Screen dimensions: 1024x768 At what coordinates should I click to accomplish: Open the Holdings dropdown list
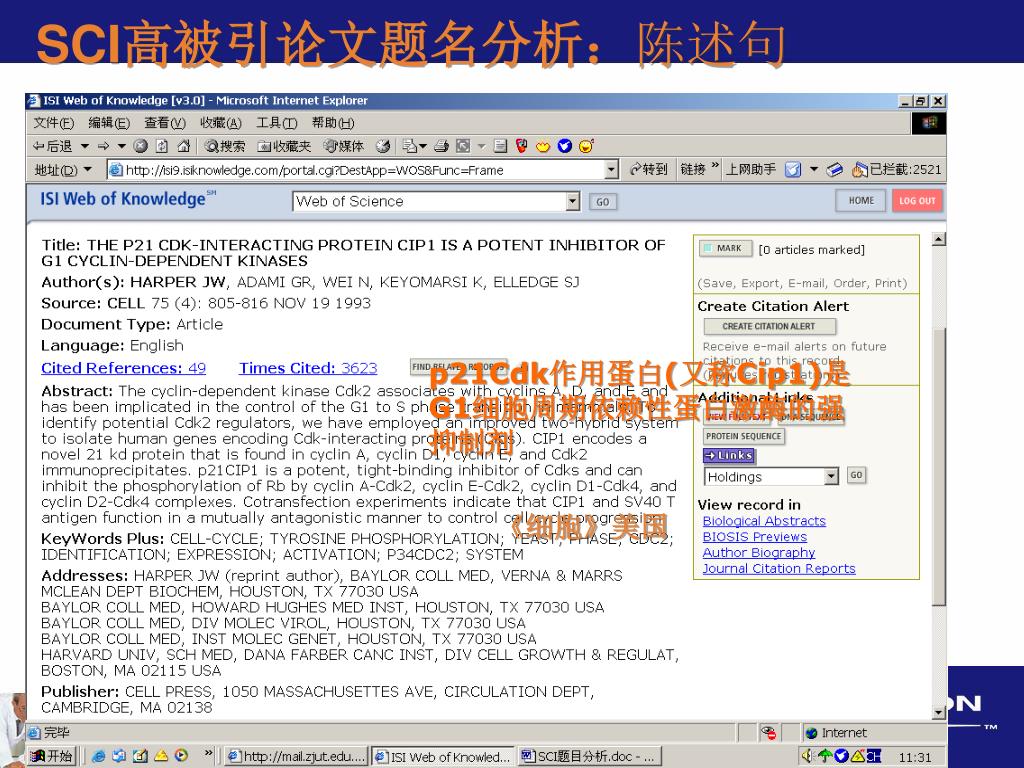click(x=831, y=476)
